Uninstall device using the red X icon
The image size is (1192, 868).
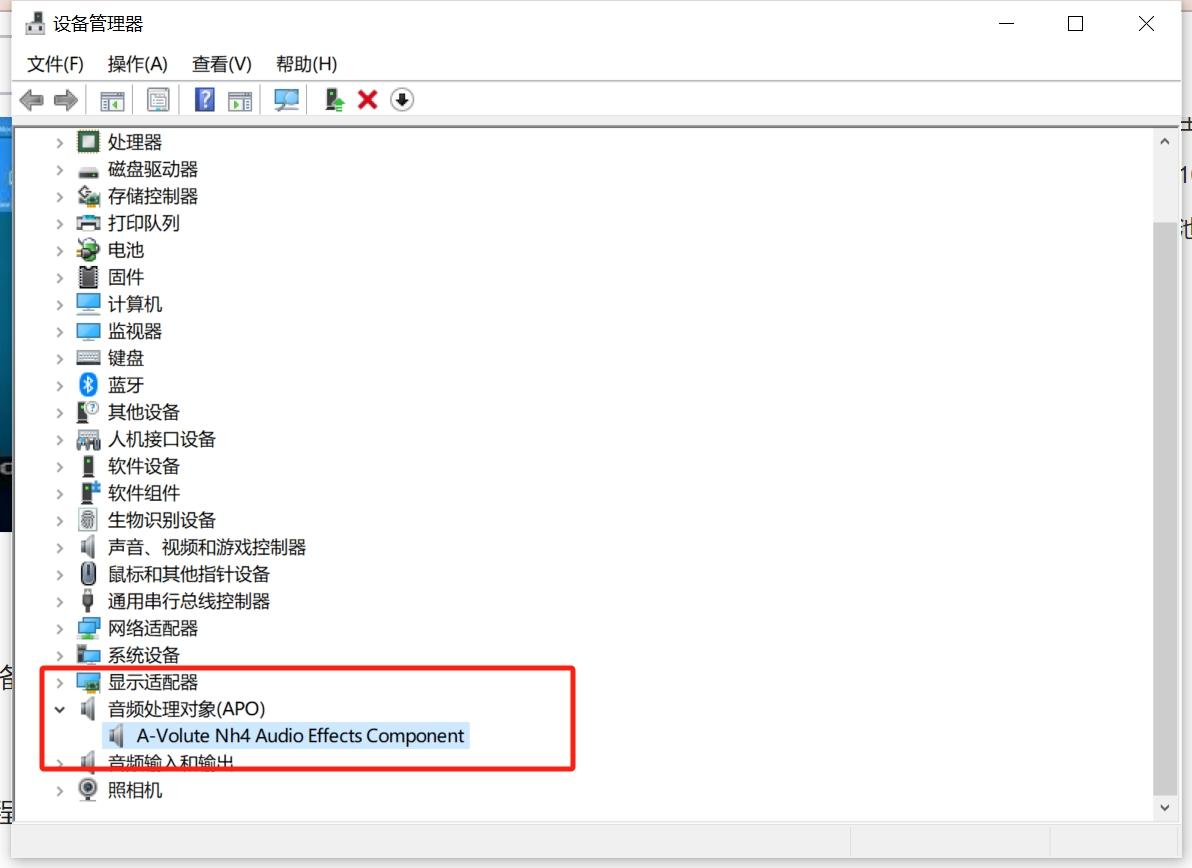point(367,99)
